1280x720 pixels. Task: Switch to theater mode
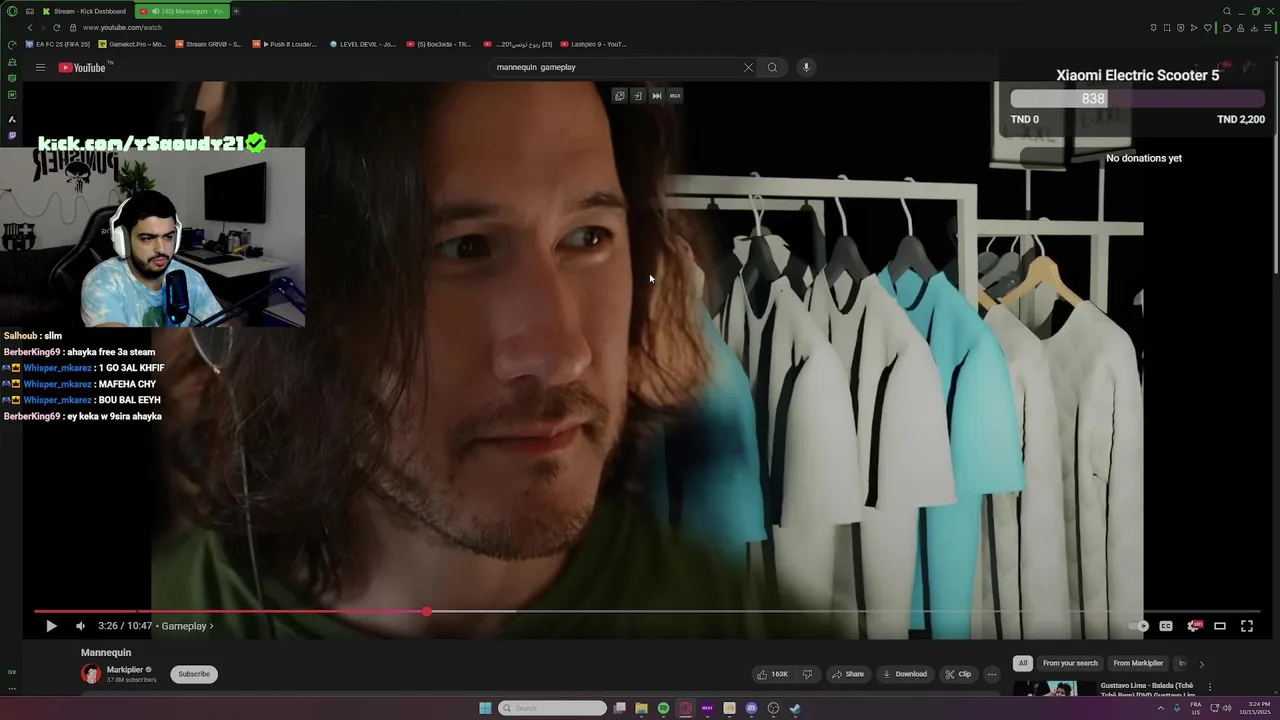pyautogui.click(x=1220, y=626)
